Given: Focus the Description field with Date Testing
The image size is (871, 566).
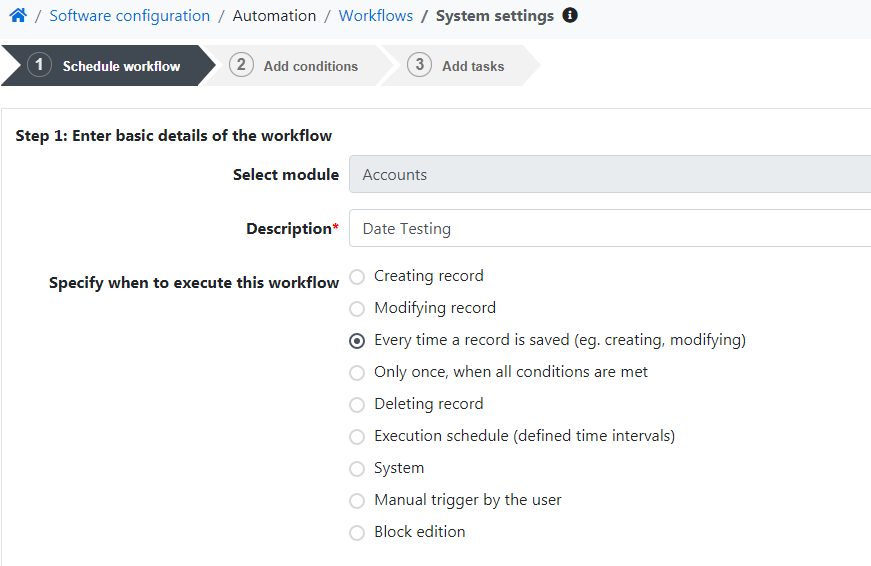Looking at the screenshot, I should click(x=610, y=228).
